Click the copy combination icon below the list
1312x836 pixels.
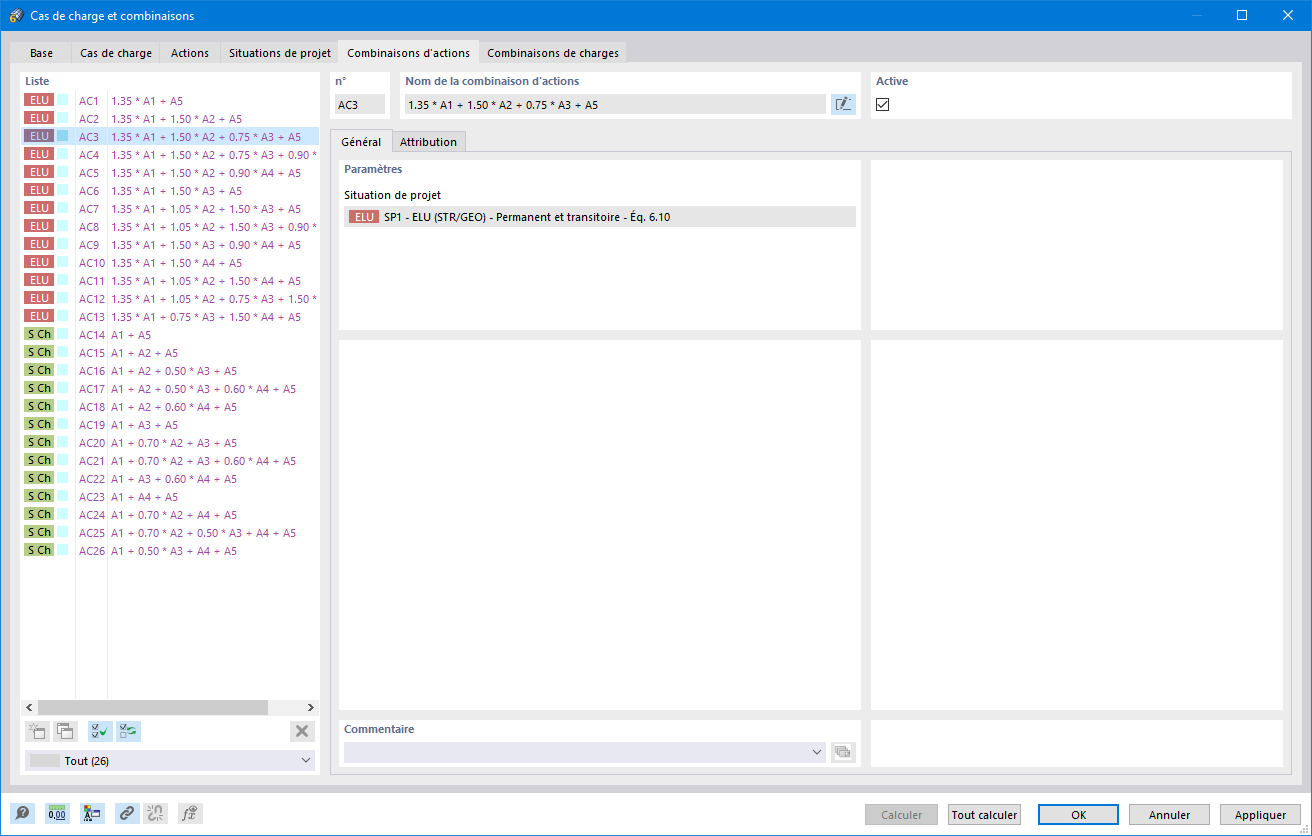tap(65, 731)
